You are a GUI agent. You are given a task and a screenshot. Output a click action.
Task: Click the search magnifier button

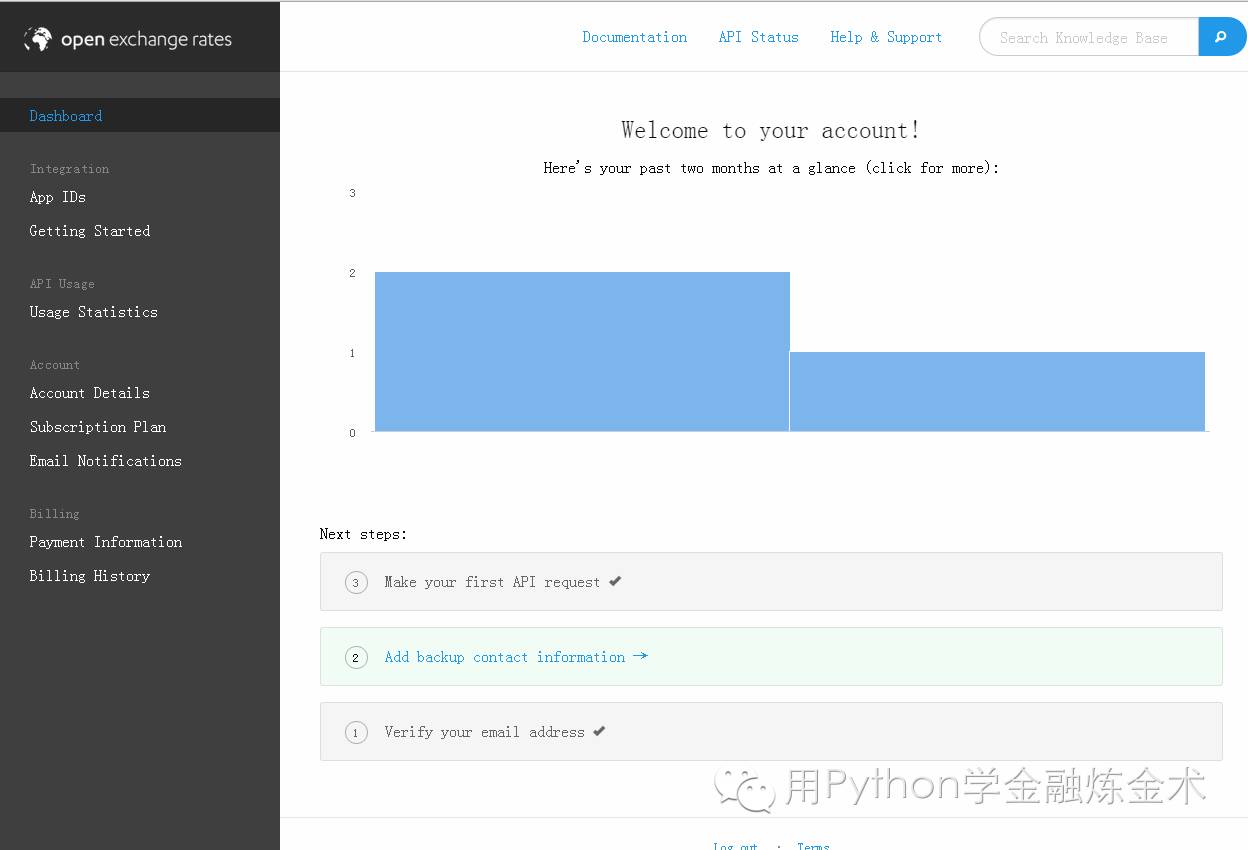point(1222,37)
